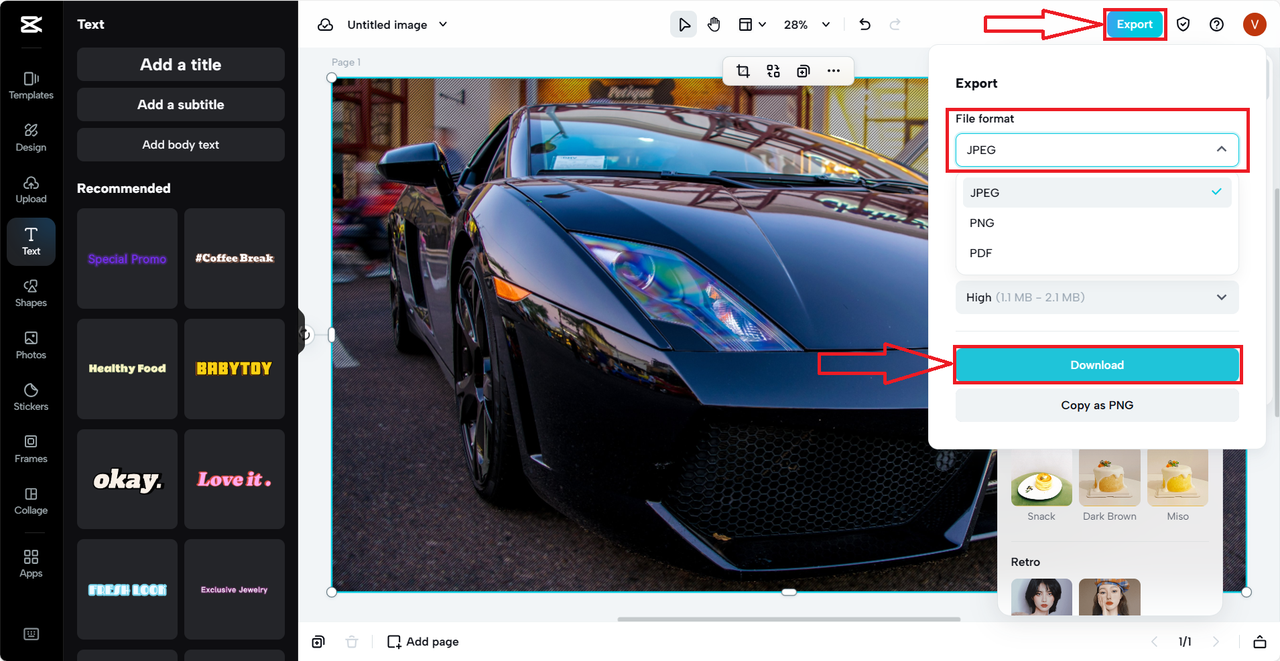Apply the Snack filter thumbnail
This screenshot has height=661, width=1280.
(x=1041, y=478)
